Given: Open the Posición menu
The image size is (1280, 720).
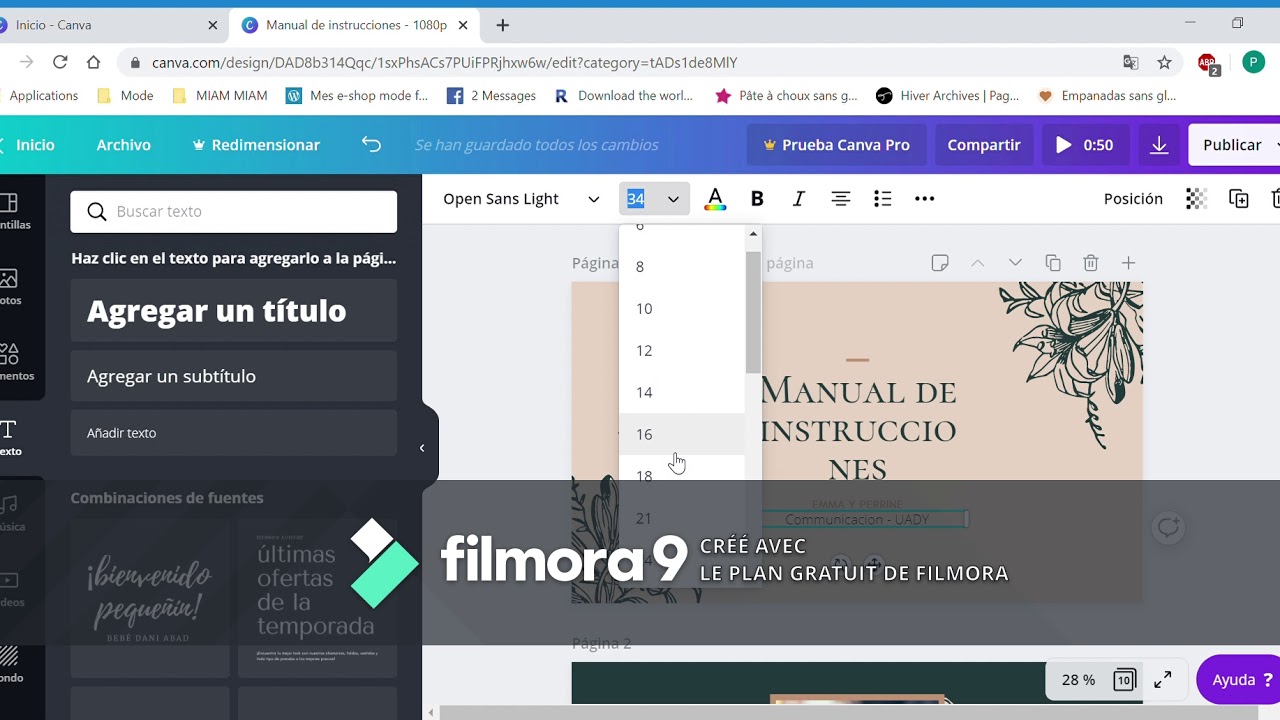Looking at the screenshot, I should point(1133,199).
